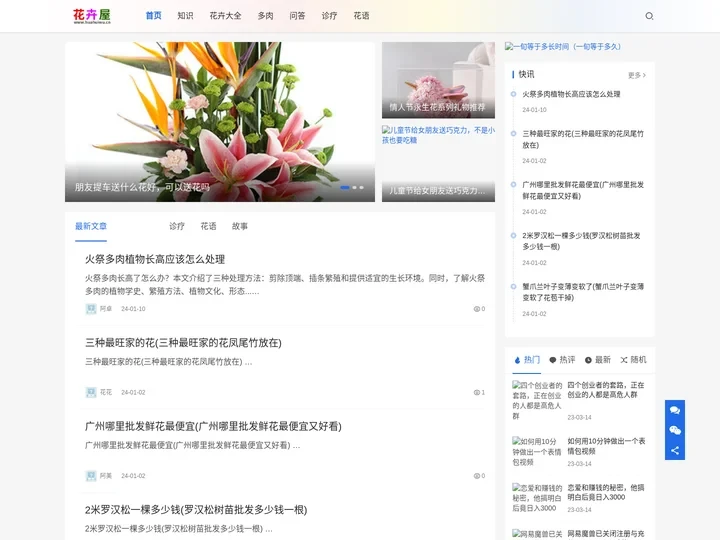Open 问答 navigation item
Screen dimensions: 720x540
[297, 16]
